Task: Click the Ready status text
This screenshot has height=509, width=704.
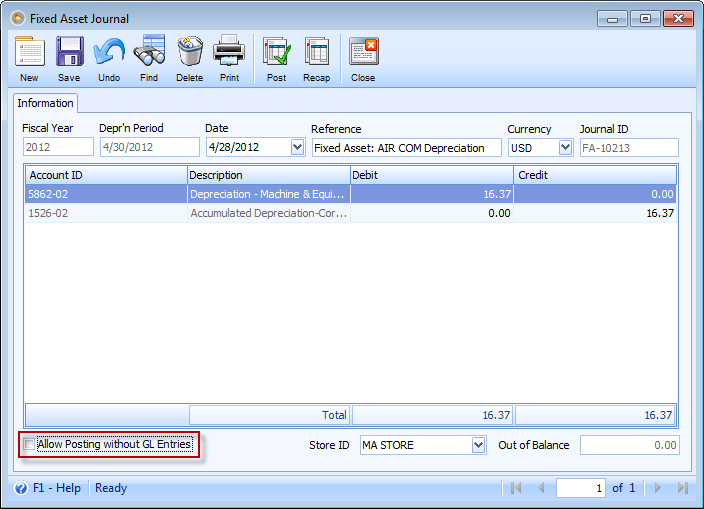Action: pos(111,488)
